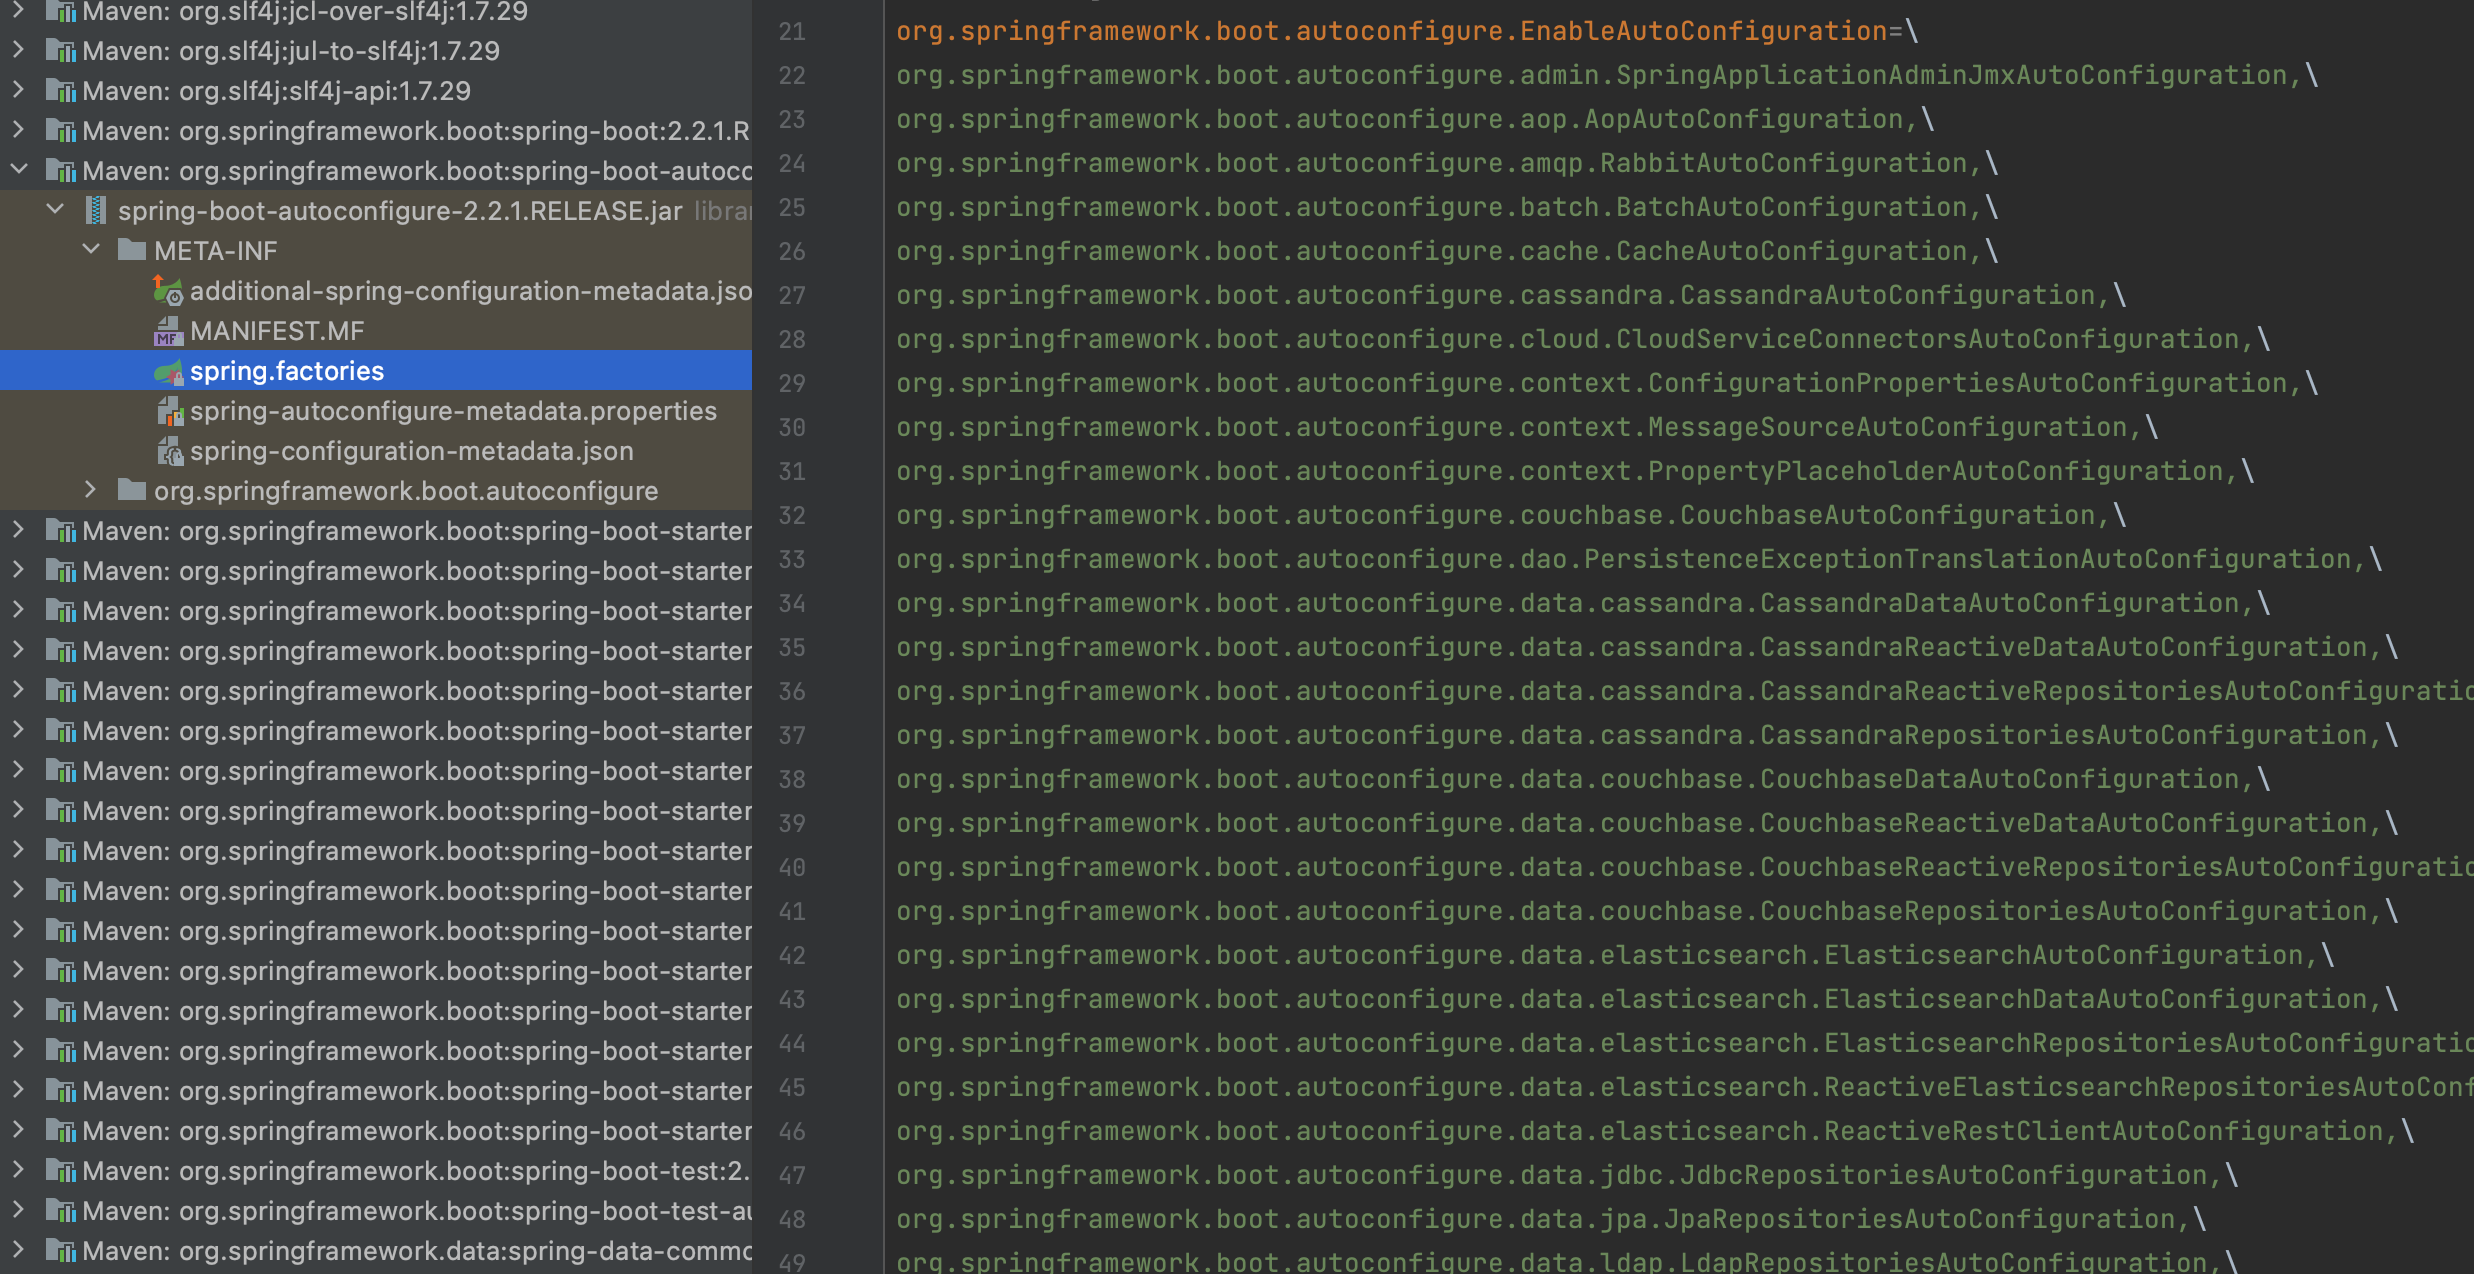2474x1274 pixels.
Task: Click EnableAutoConfiguration key on line 21
Action: [x=1391, y=31]
